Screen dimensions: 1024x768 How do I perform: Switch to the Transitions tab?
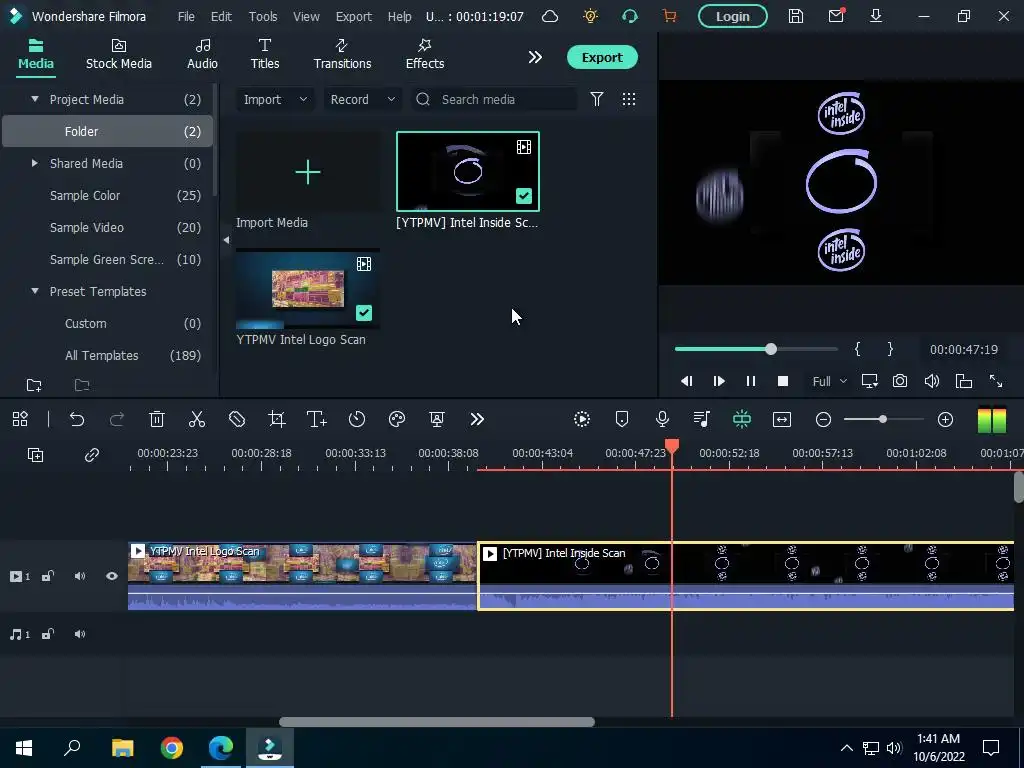(342, 54)
